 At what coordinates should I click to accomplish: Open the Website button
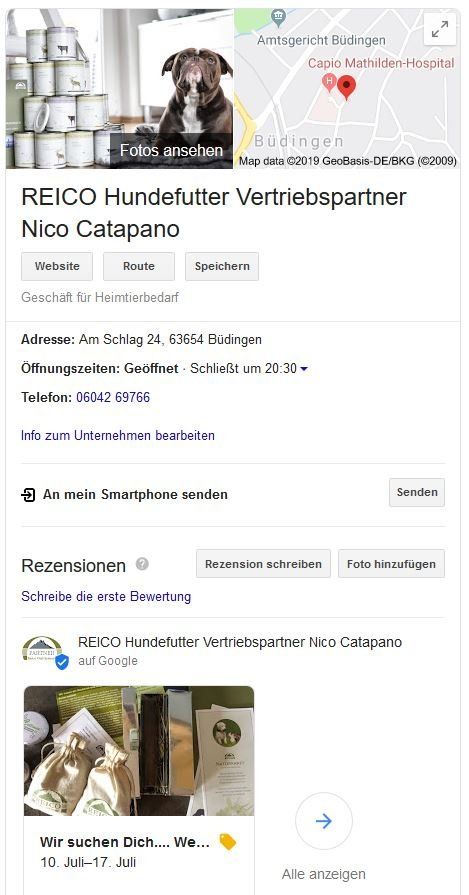tap(57, 267)
